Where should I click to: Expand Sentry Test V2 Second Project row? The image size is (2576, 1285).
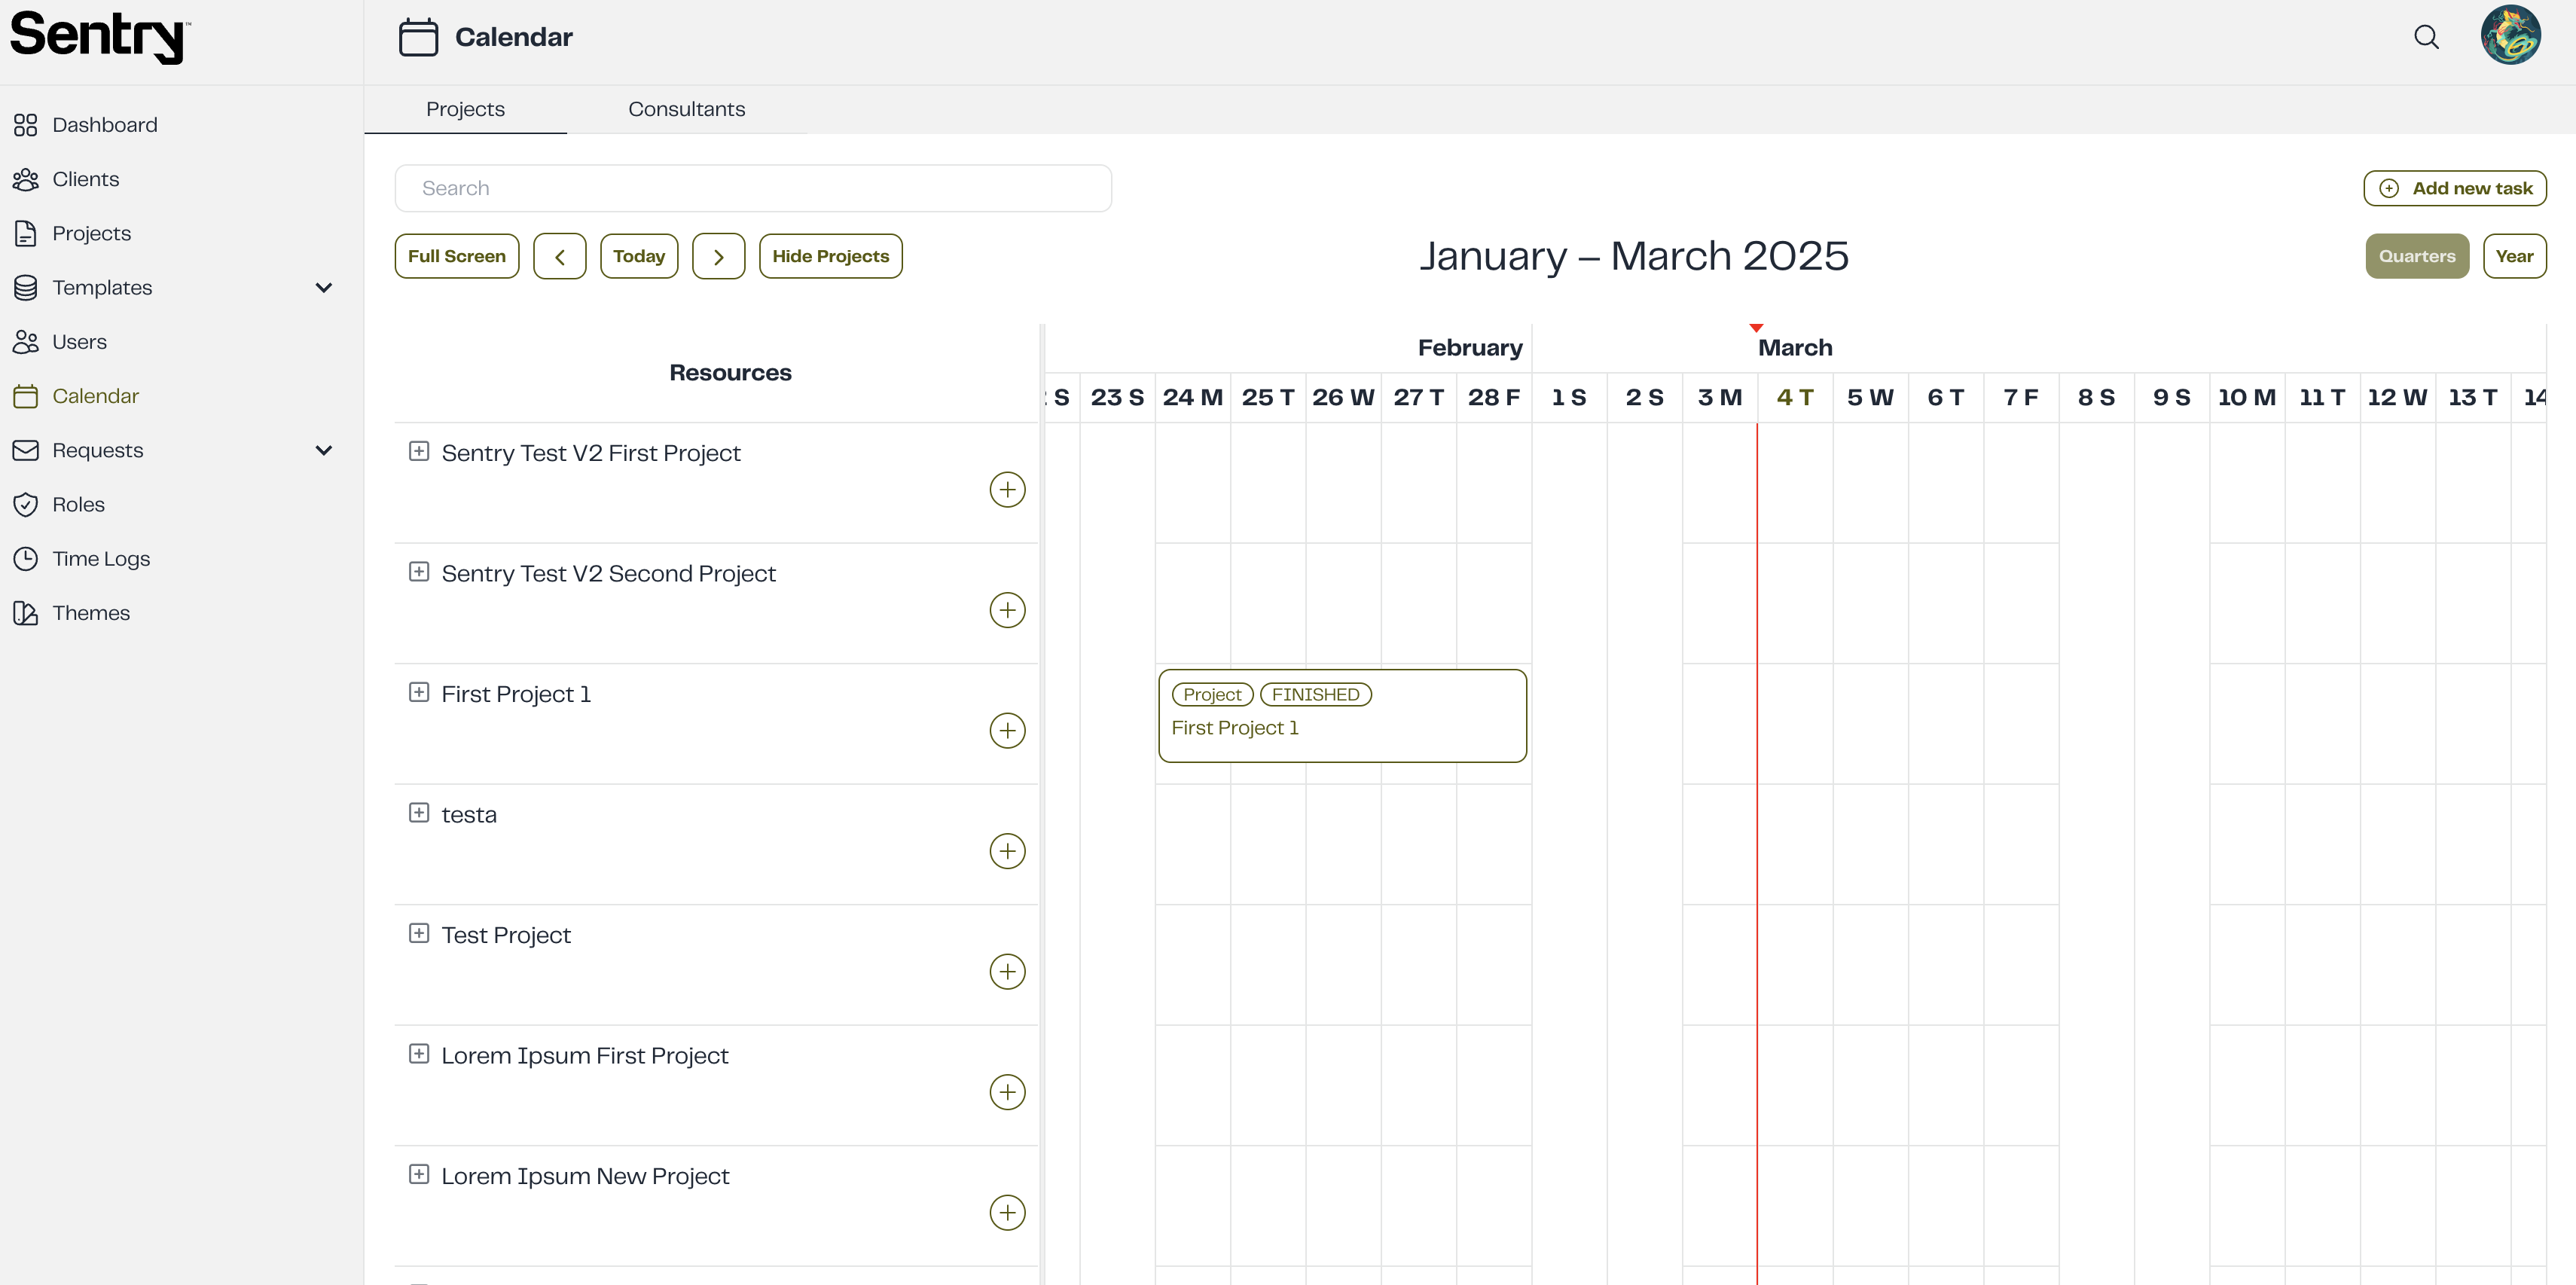[419, 571]
